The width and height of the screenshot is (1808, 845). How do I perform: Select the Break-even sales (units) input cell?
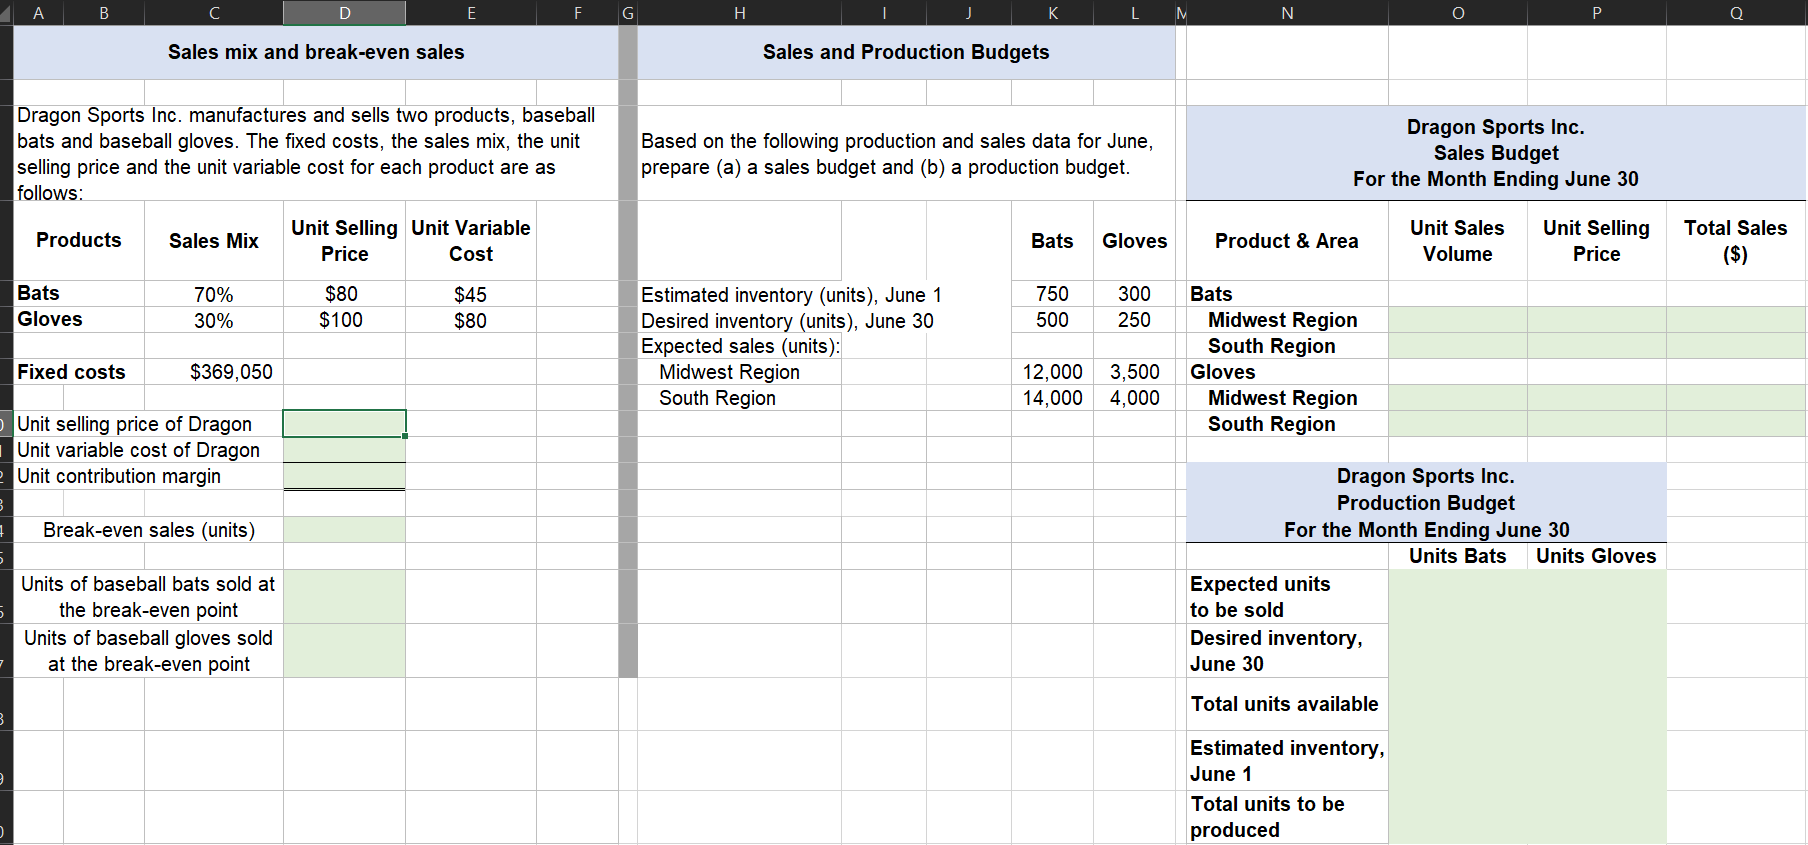(x=344, y=530)
